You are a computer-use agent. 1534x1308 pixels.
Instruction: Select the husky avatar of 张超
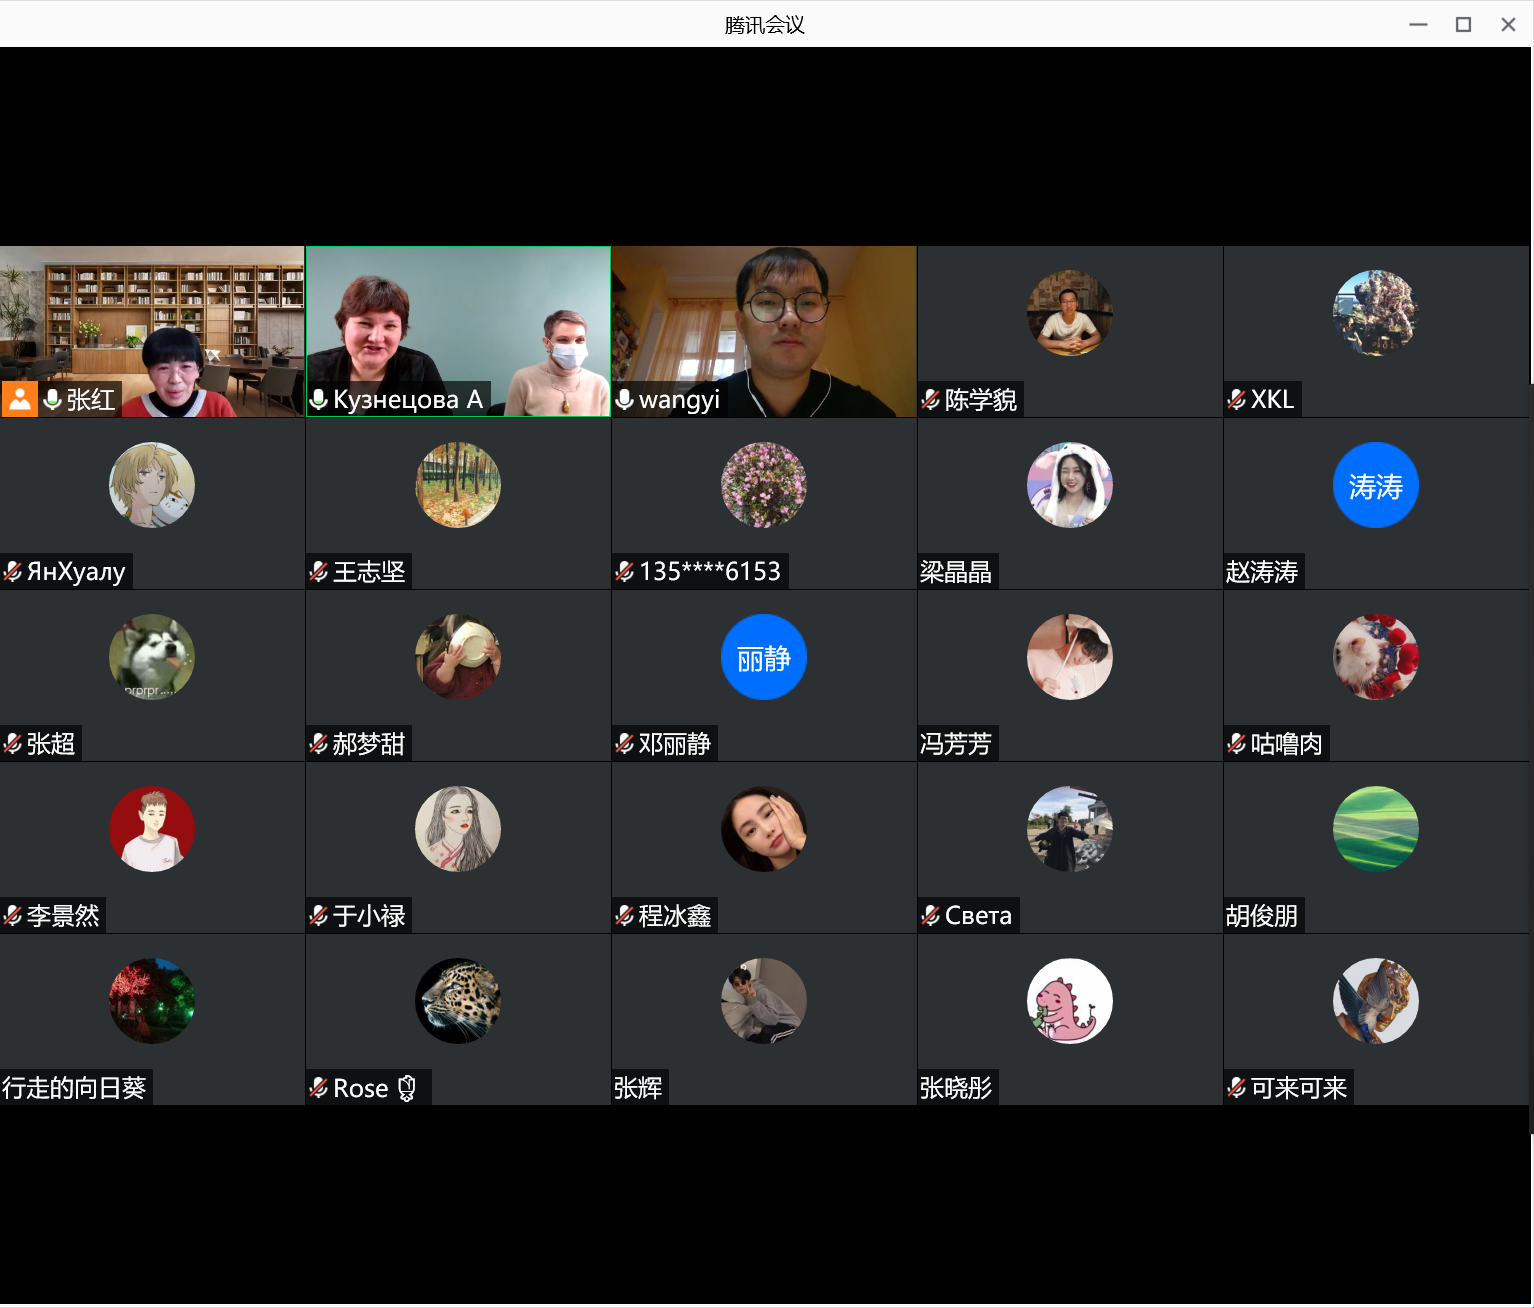click(x=152, y=657)
